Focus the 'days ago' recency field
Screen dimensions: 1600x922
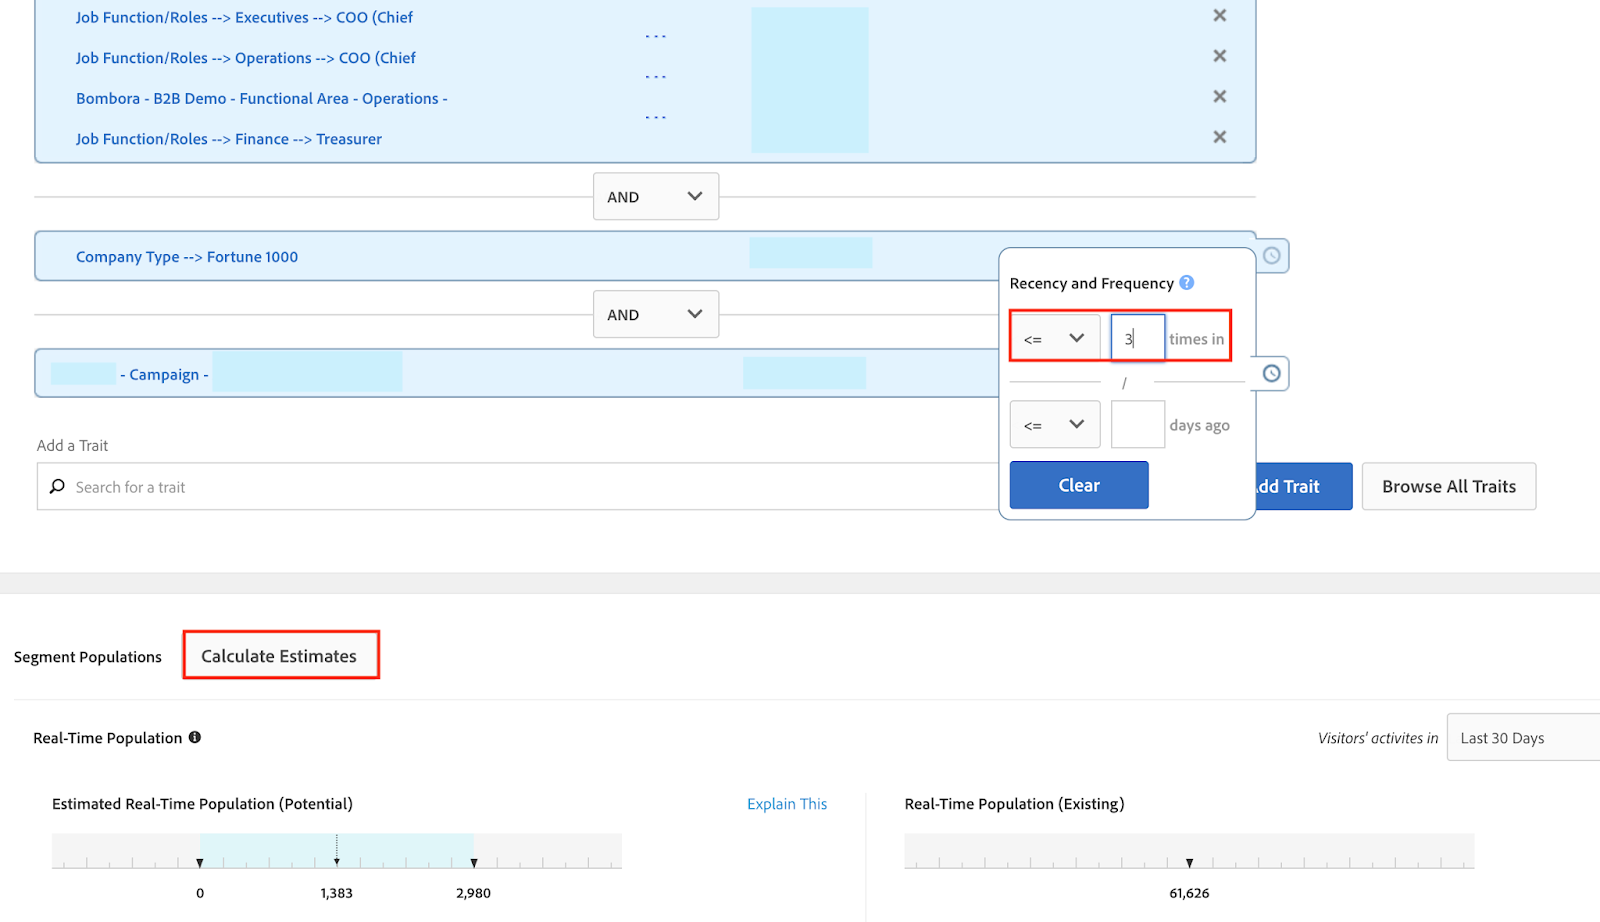click(1138, 424)
